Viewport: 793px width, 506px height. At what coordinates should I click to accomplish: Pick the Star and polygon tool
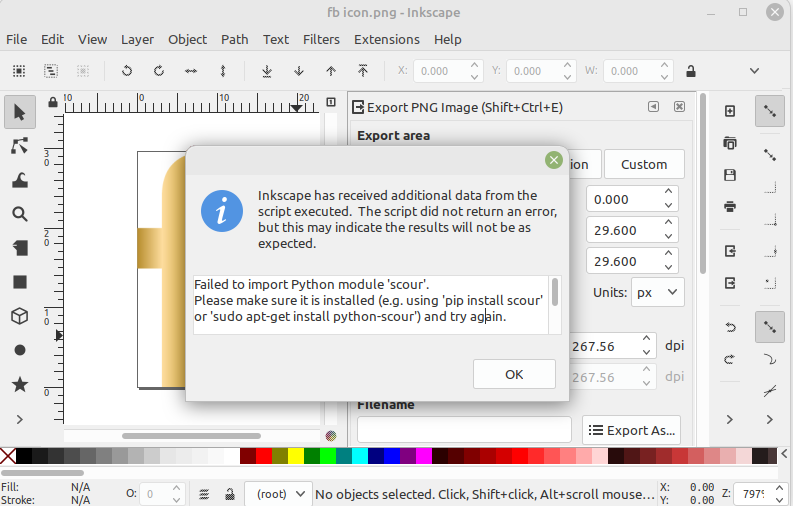click(19, 384)
